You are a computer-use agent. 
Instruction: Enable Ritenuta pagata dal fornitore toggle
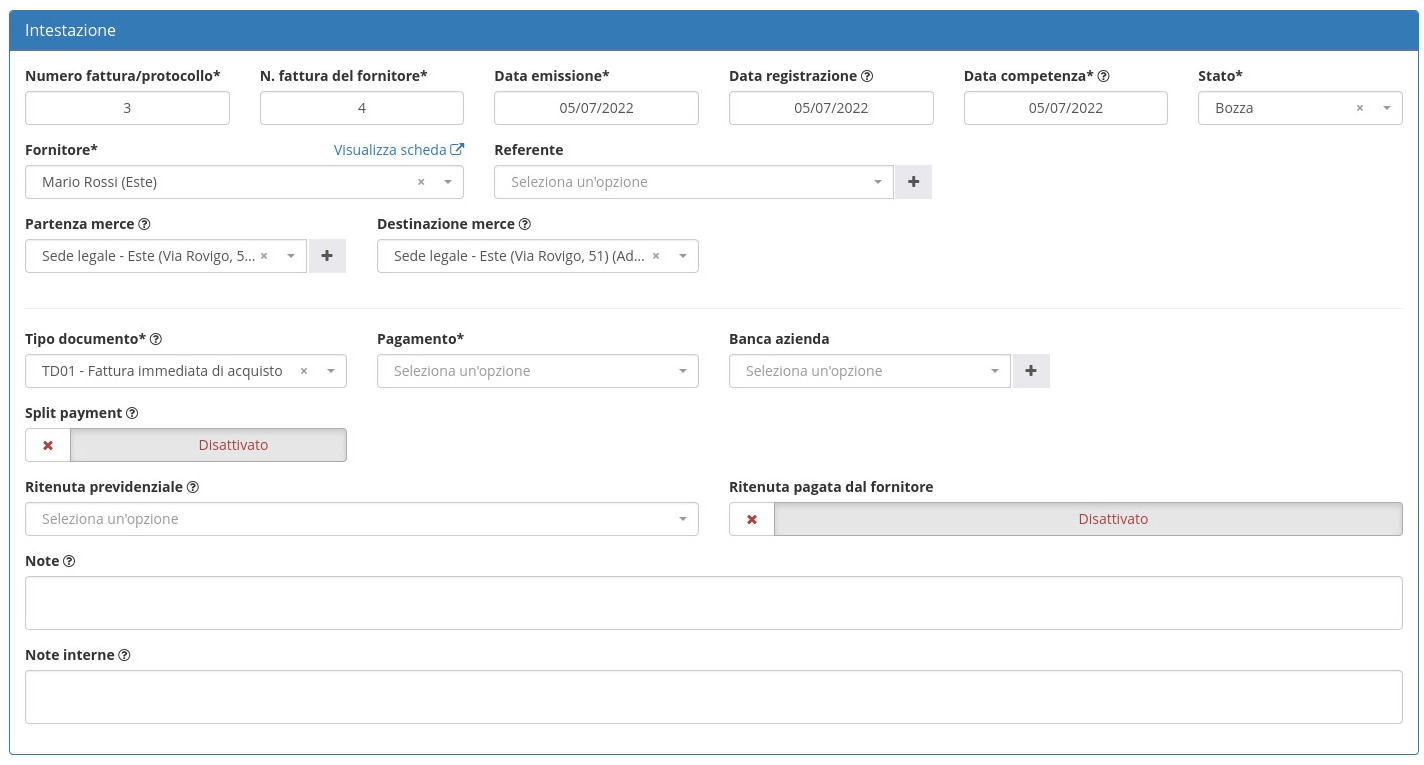click(x=1065, y=519)
